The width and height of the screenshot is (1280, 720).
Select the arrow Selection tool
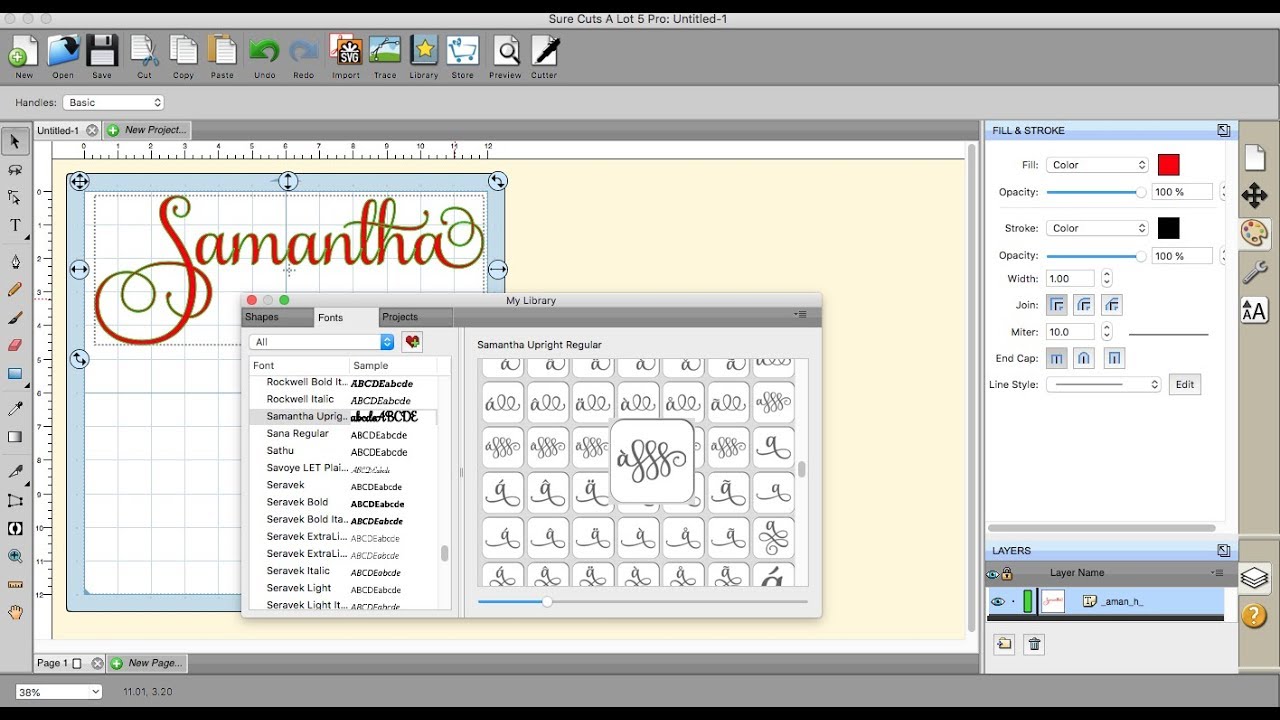pyautogui.click(x=15, y=142)
